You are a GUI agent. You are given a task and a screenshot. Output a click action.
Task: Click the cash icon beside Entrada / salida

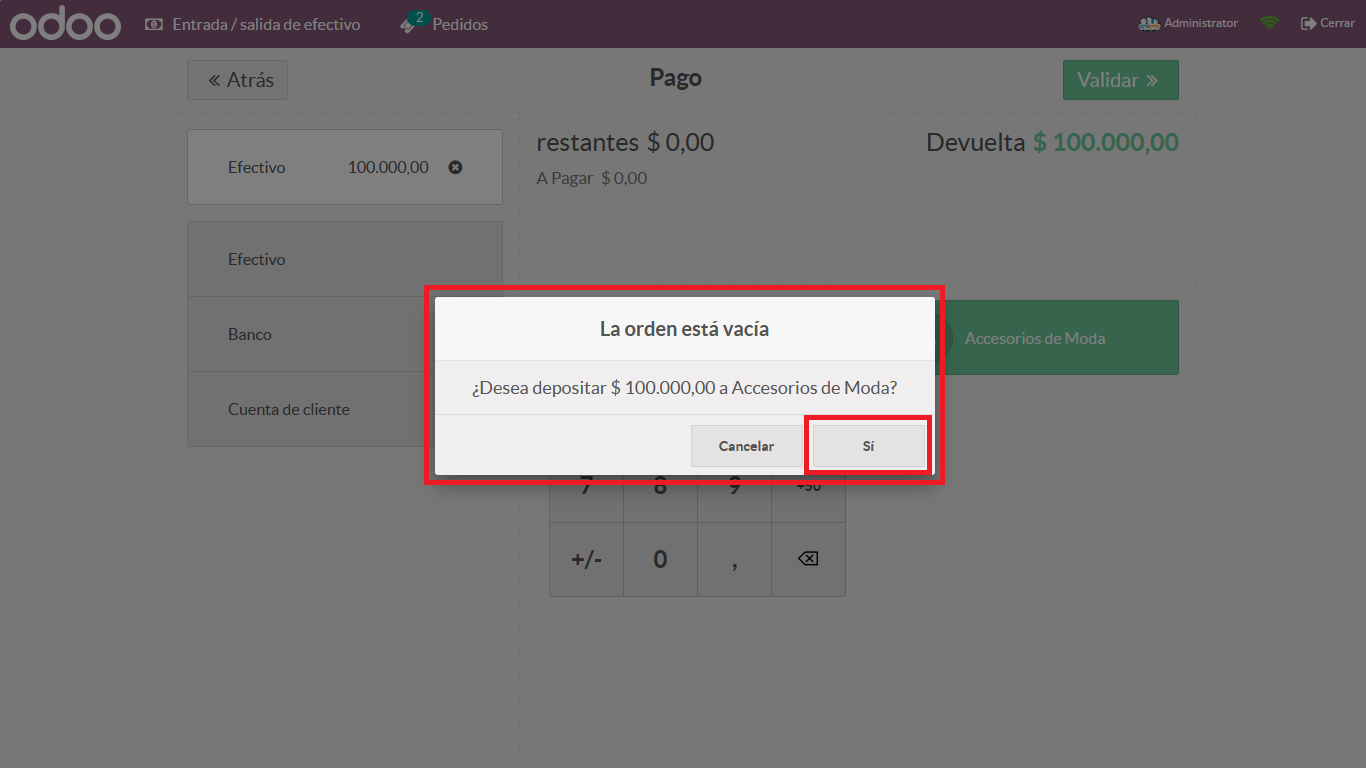154,24
